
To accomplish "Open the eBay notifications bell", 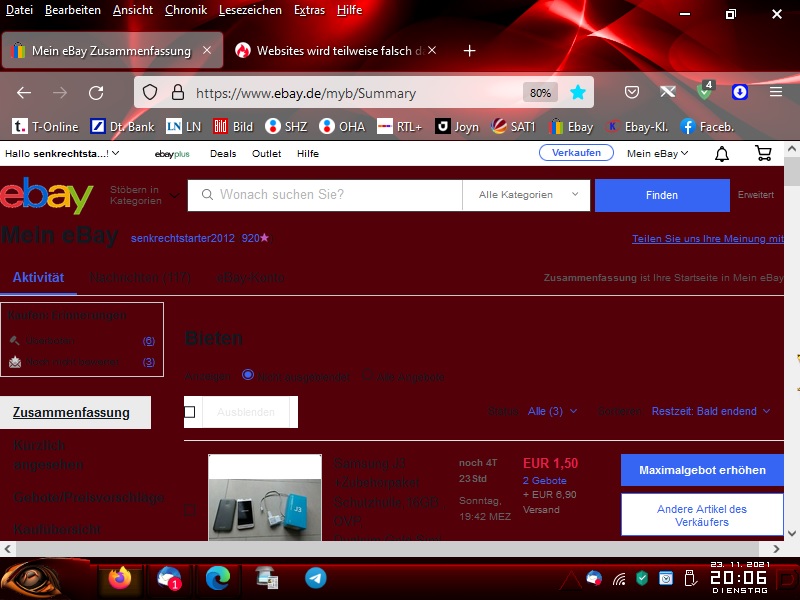I will click(722, 153).
